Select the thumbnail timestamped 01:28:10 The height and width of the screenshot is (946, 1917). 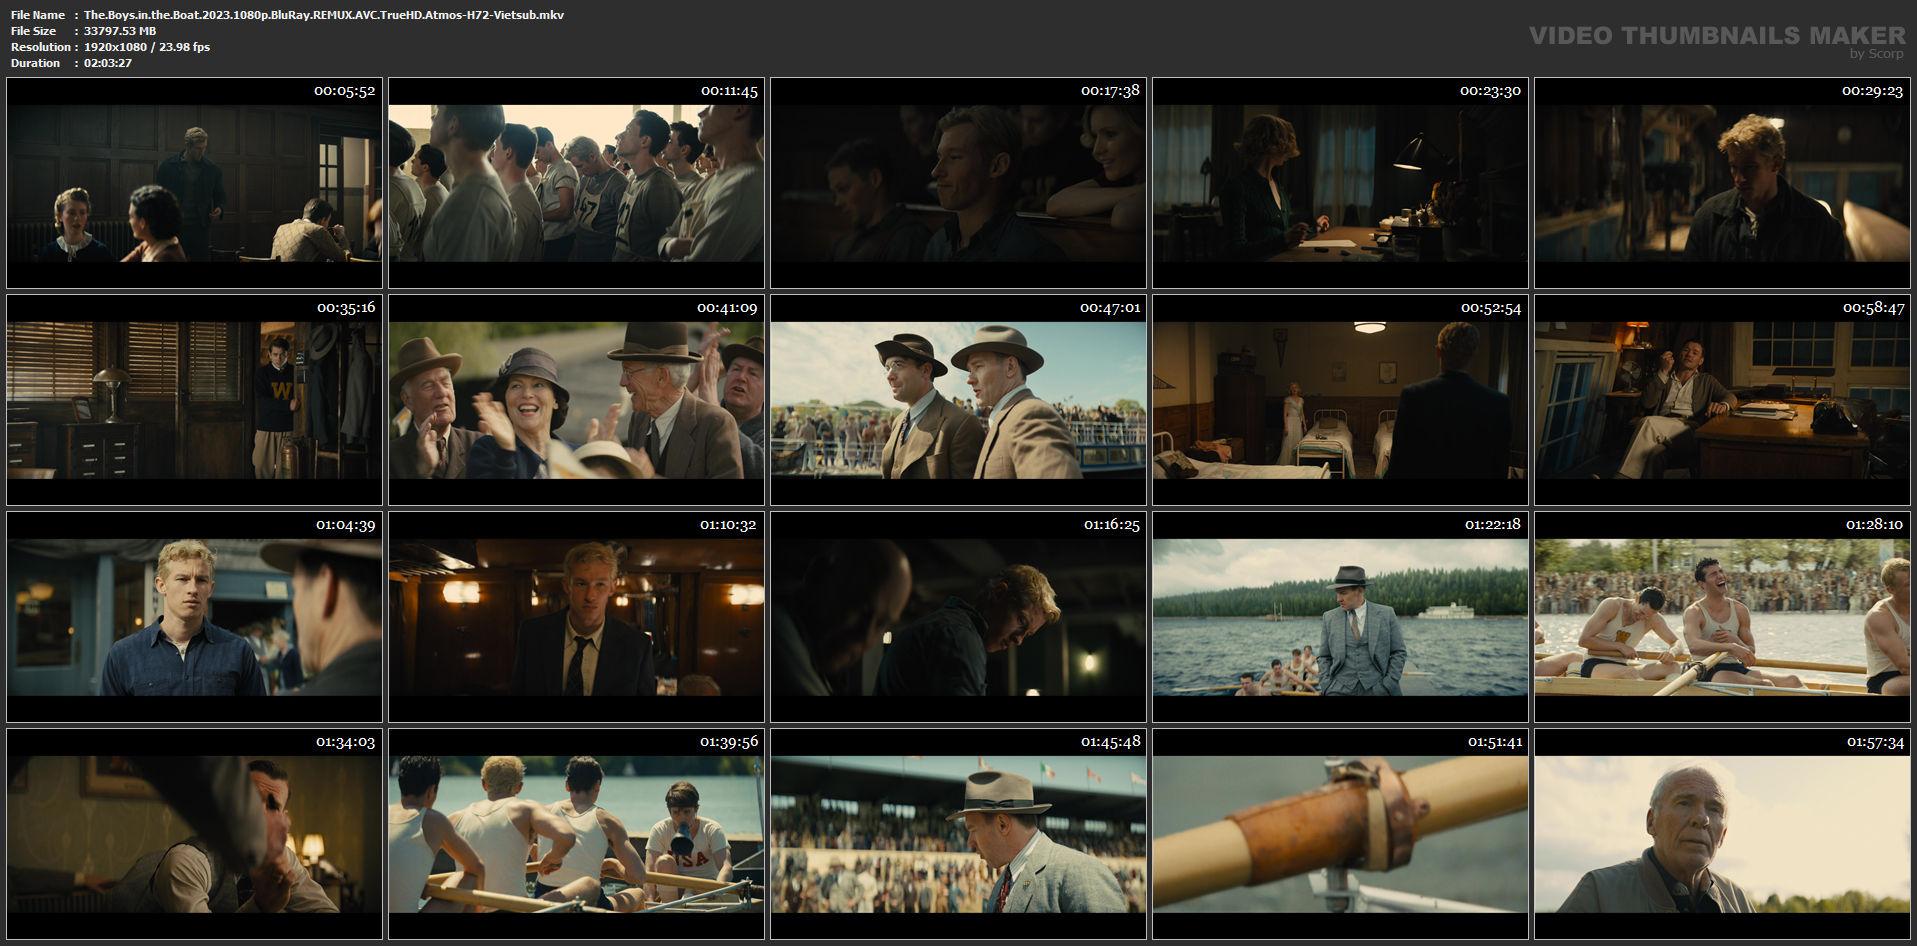[1722, 617]
